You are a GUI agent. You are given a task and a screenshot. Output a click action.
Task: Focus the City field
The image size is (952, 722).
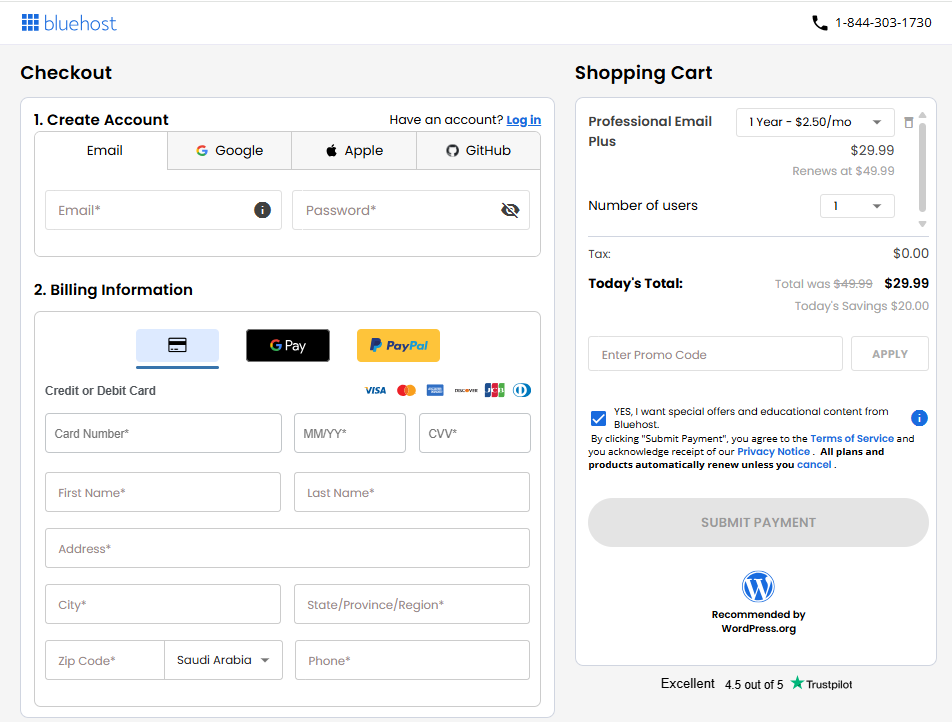(163, 604)
